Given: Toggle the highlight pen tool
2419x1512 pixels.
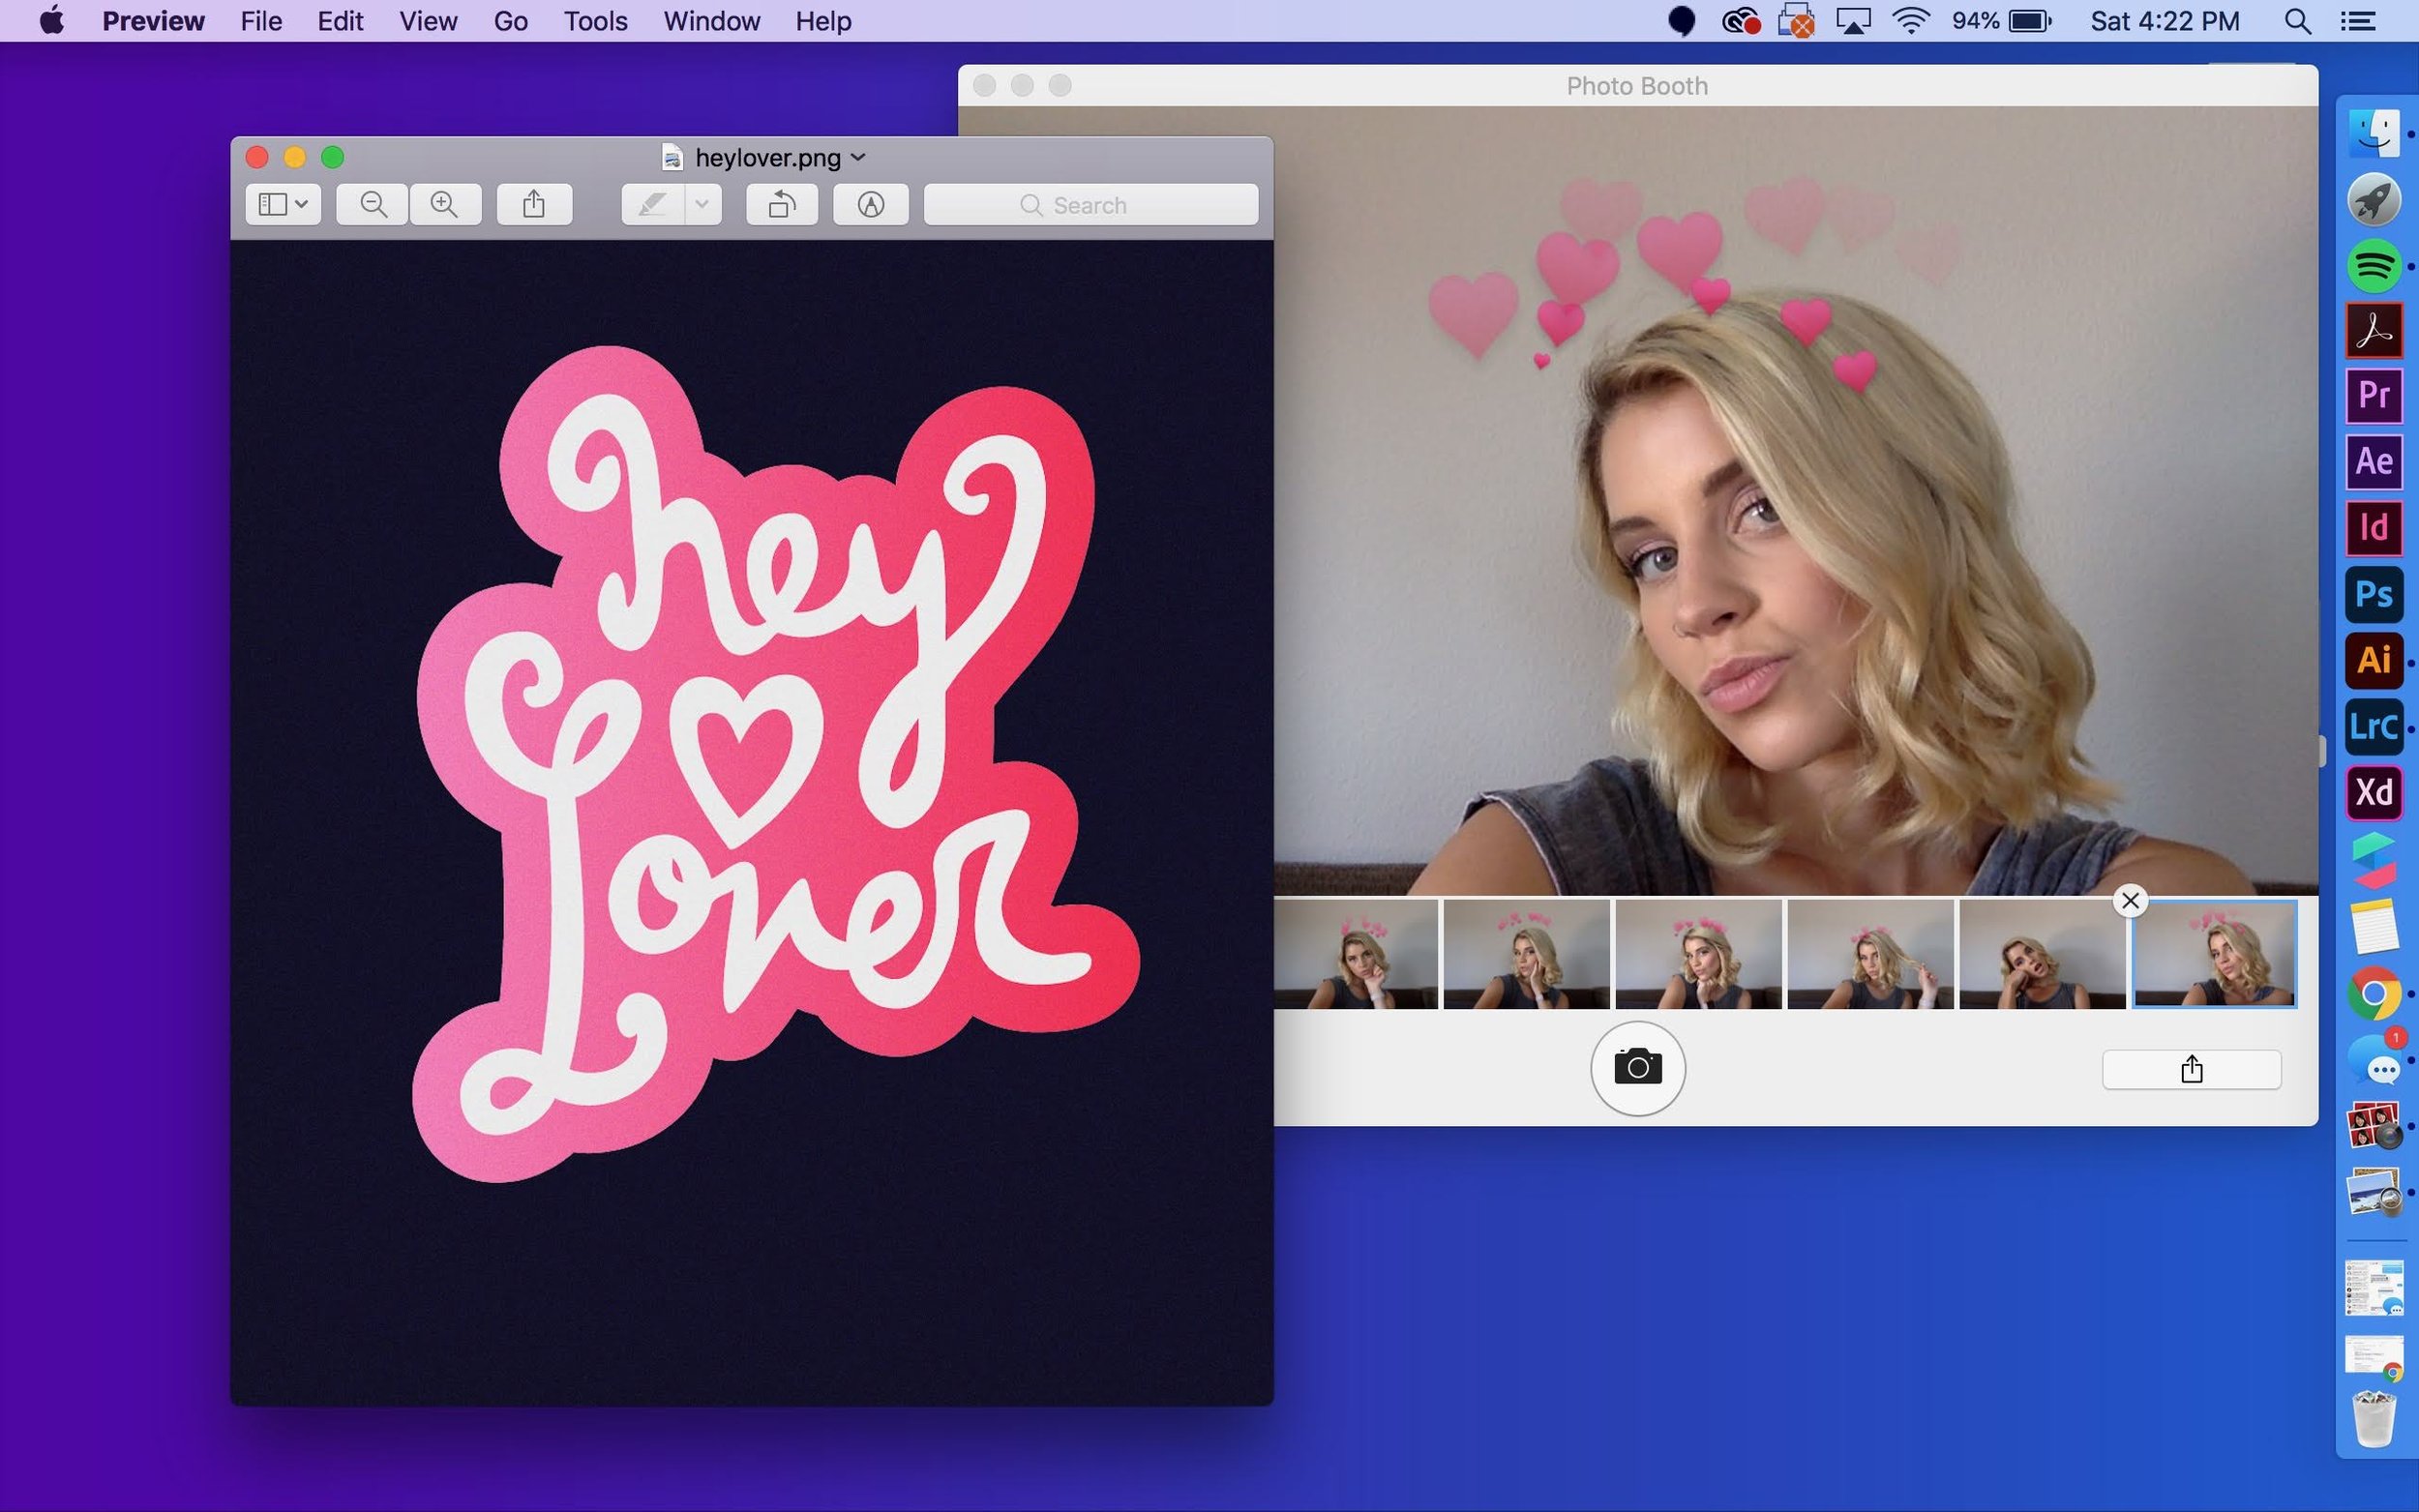Looking at the screenshot, I should pos(653,205).
